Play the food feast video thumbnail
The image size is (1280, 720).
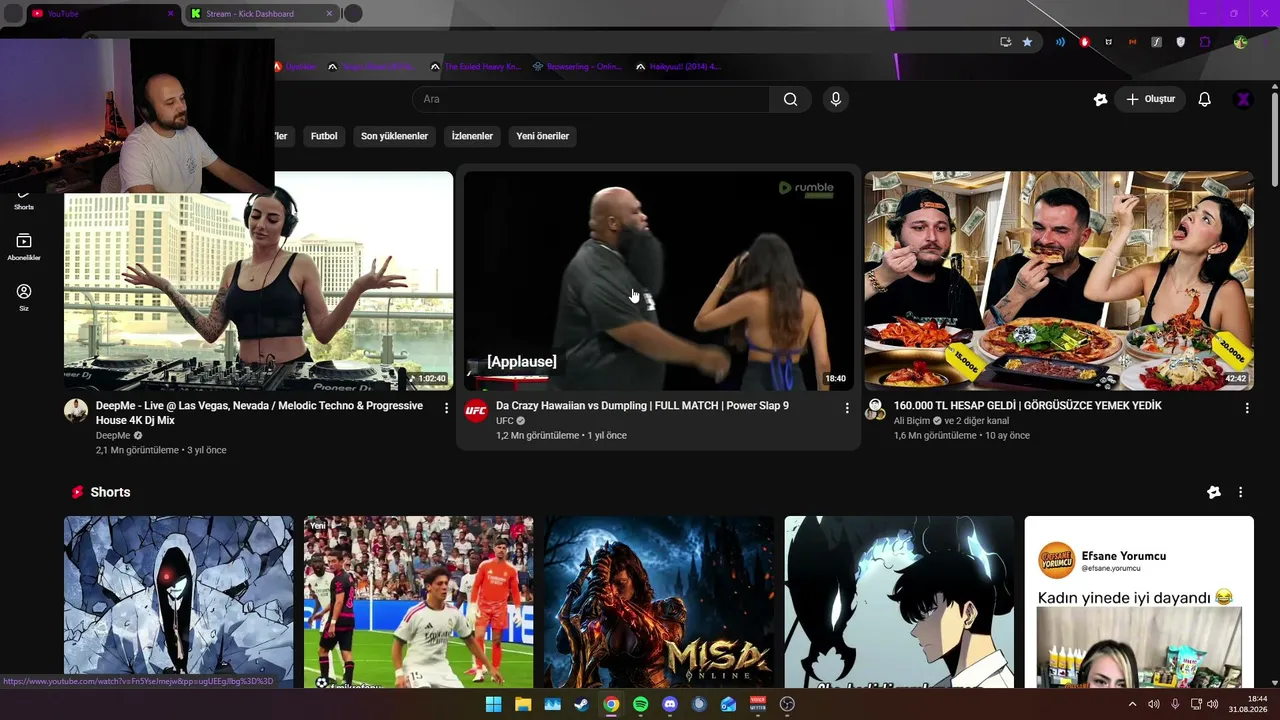(x=1059, y=281)
